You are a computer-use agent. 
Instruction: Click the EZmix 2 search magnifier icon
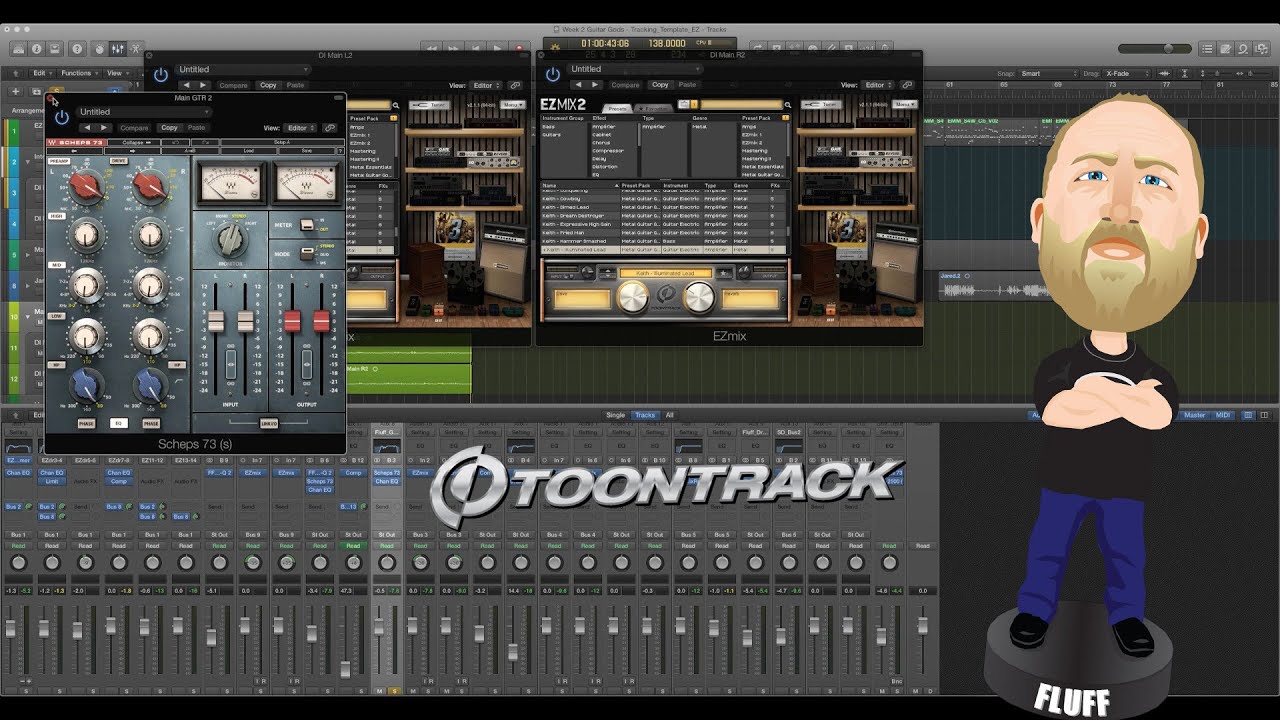point(788,105)
